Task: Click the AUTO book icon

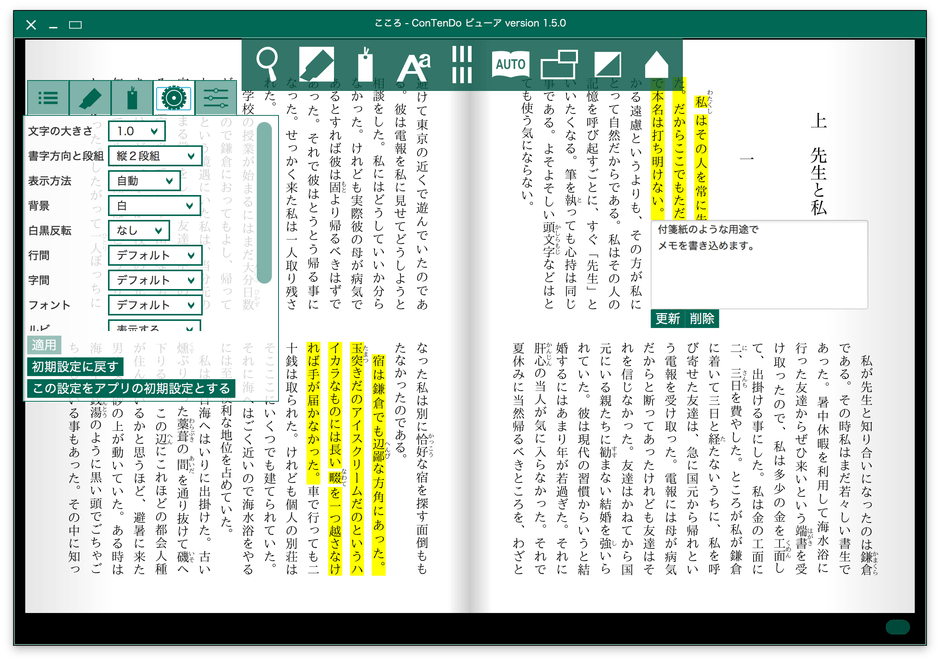Action: (x=510, y=64)
